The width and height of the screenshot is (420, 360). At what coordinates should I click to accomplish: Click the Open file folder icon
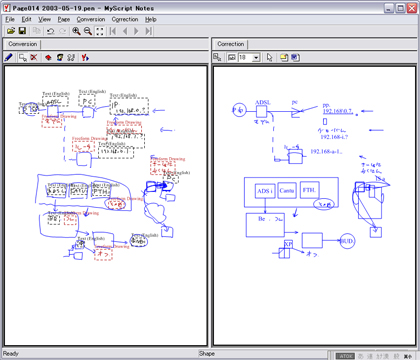tap(11, 31)
